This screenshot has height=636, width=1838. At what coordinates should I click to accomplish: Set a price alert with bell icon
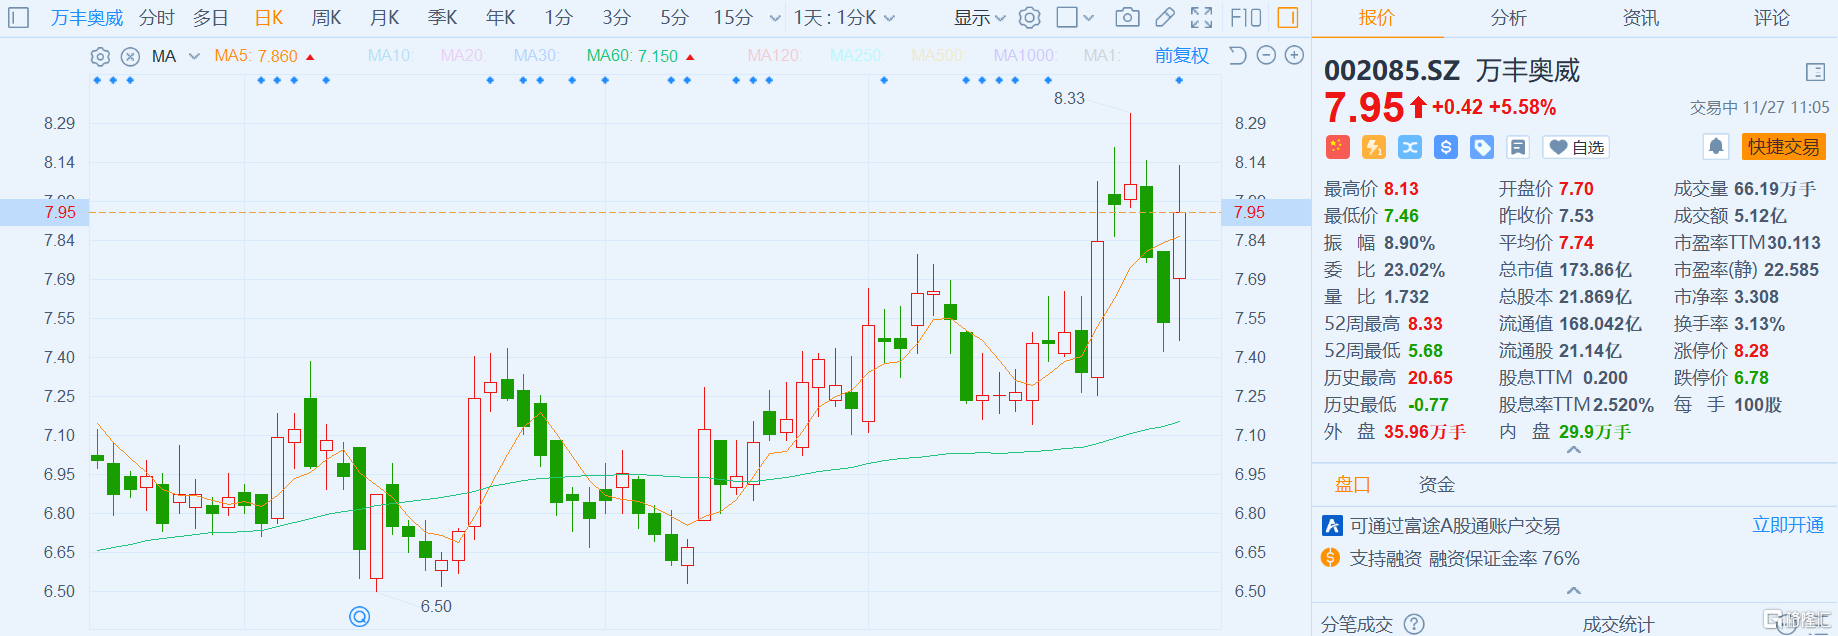[x=1716, y=147]
